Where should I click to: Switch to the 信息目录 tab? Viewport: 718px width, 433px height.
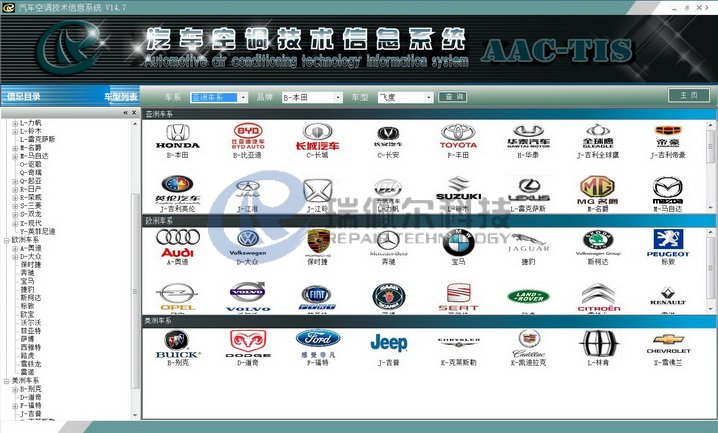pos(24,97)
